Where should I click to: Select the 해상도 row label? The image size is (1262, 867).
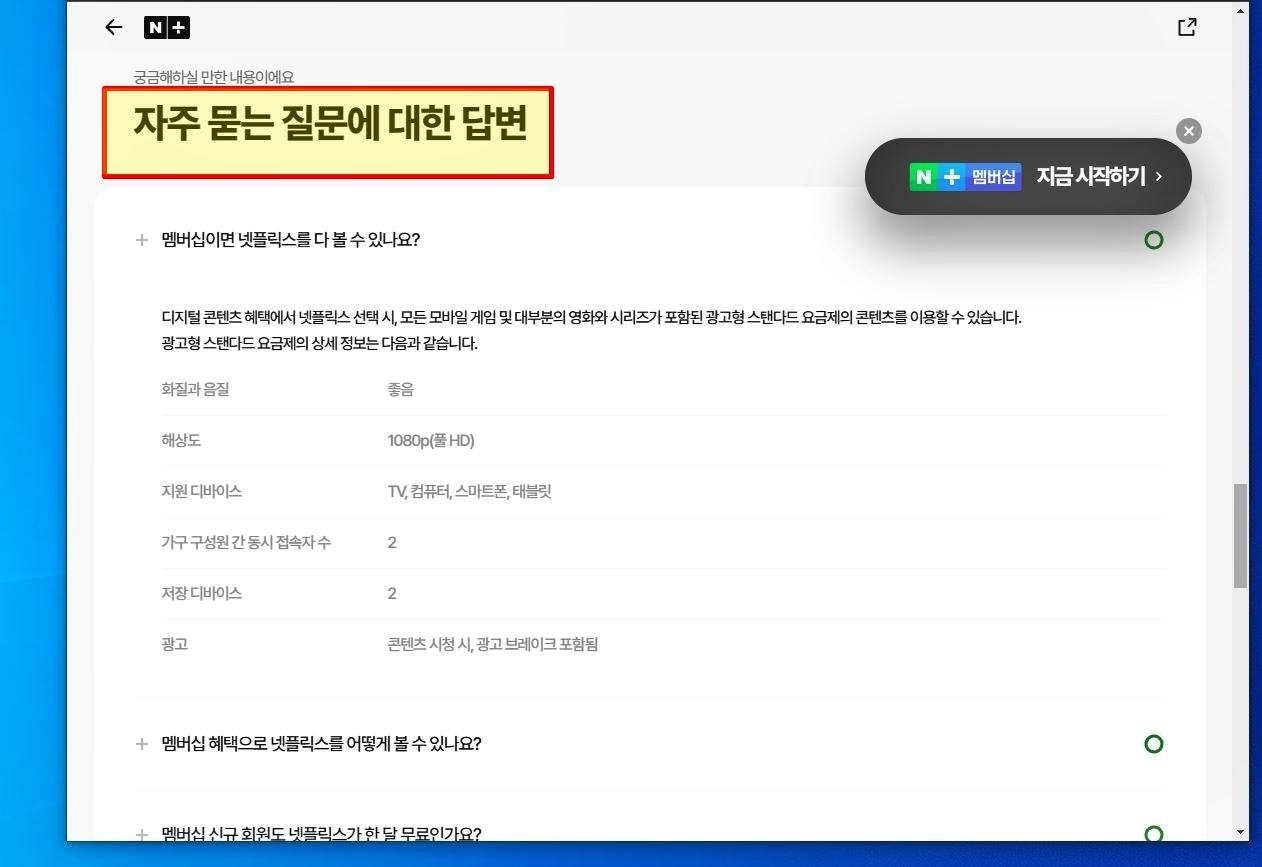click(x=181, y=440)
